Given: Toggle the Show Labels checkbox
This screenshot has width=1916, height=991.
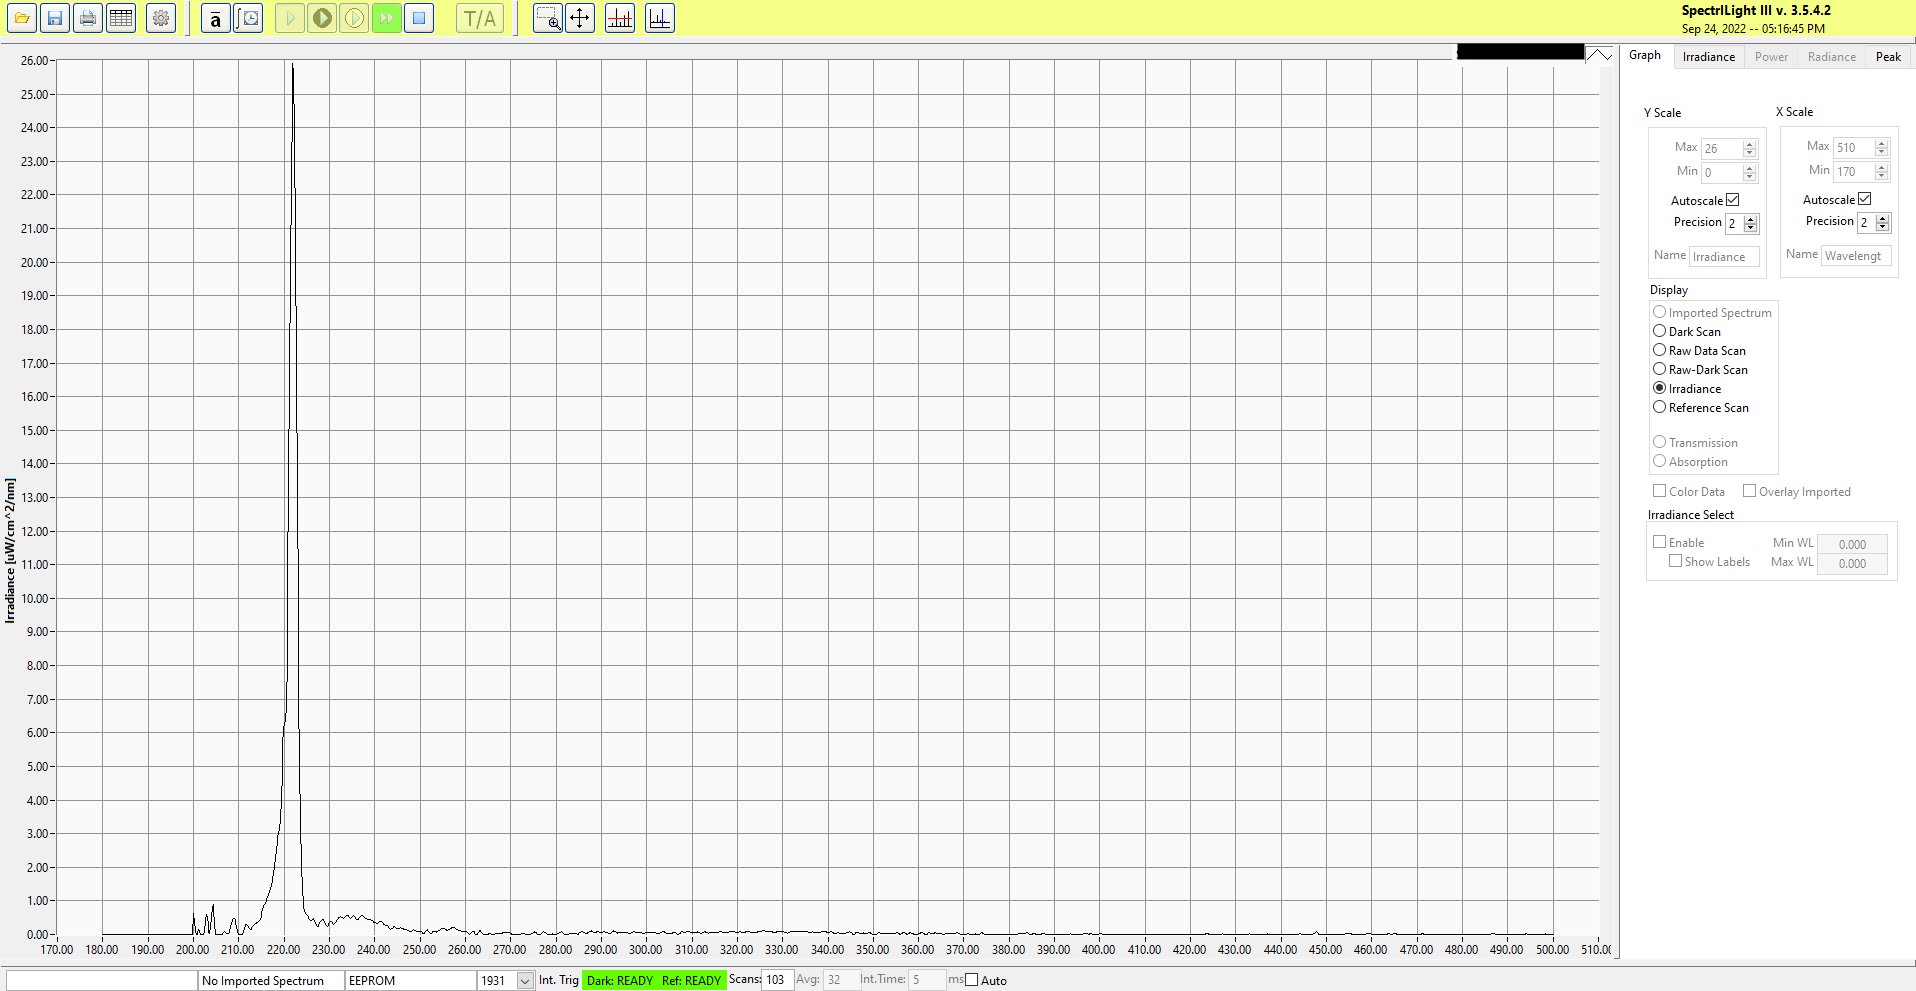Looking at the screenshot, I should tap(1676, 561).
